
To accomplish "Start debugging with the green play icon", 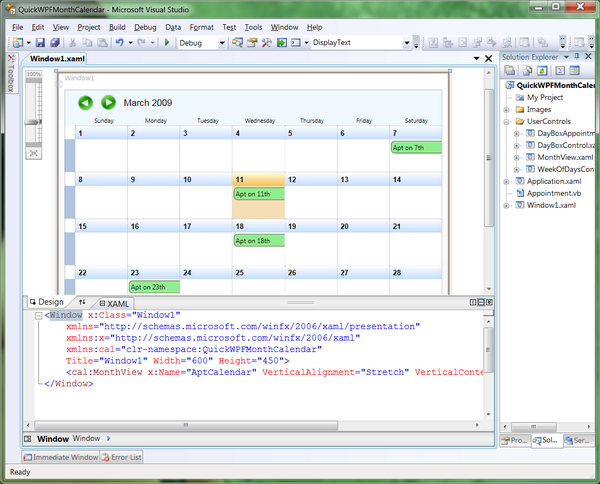I will click(x=167, y=42).
